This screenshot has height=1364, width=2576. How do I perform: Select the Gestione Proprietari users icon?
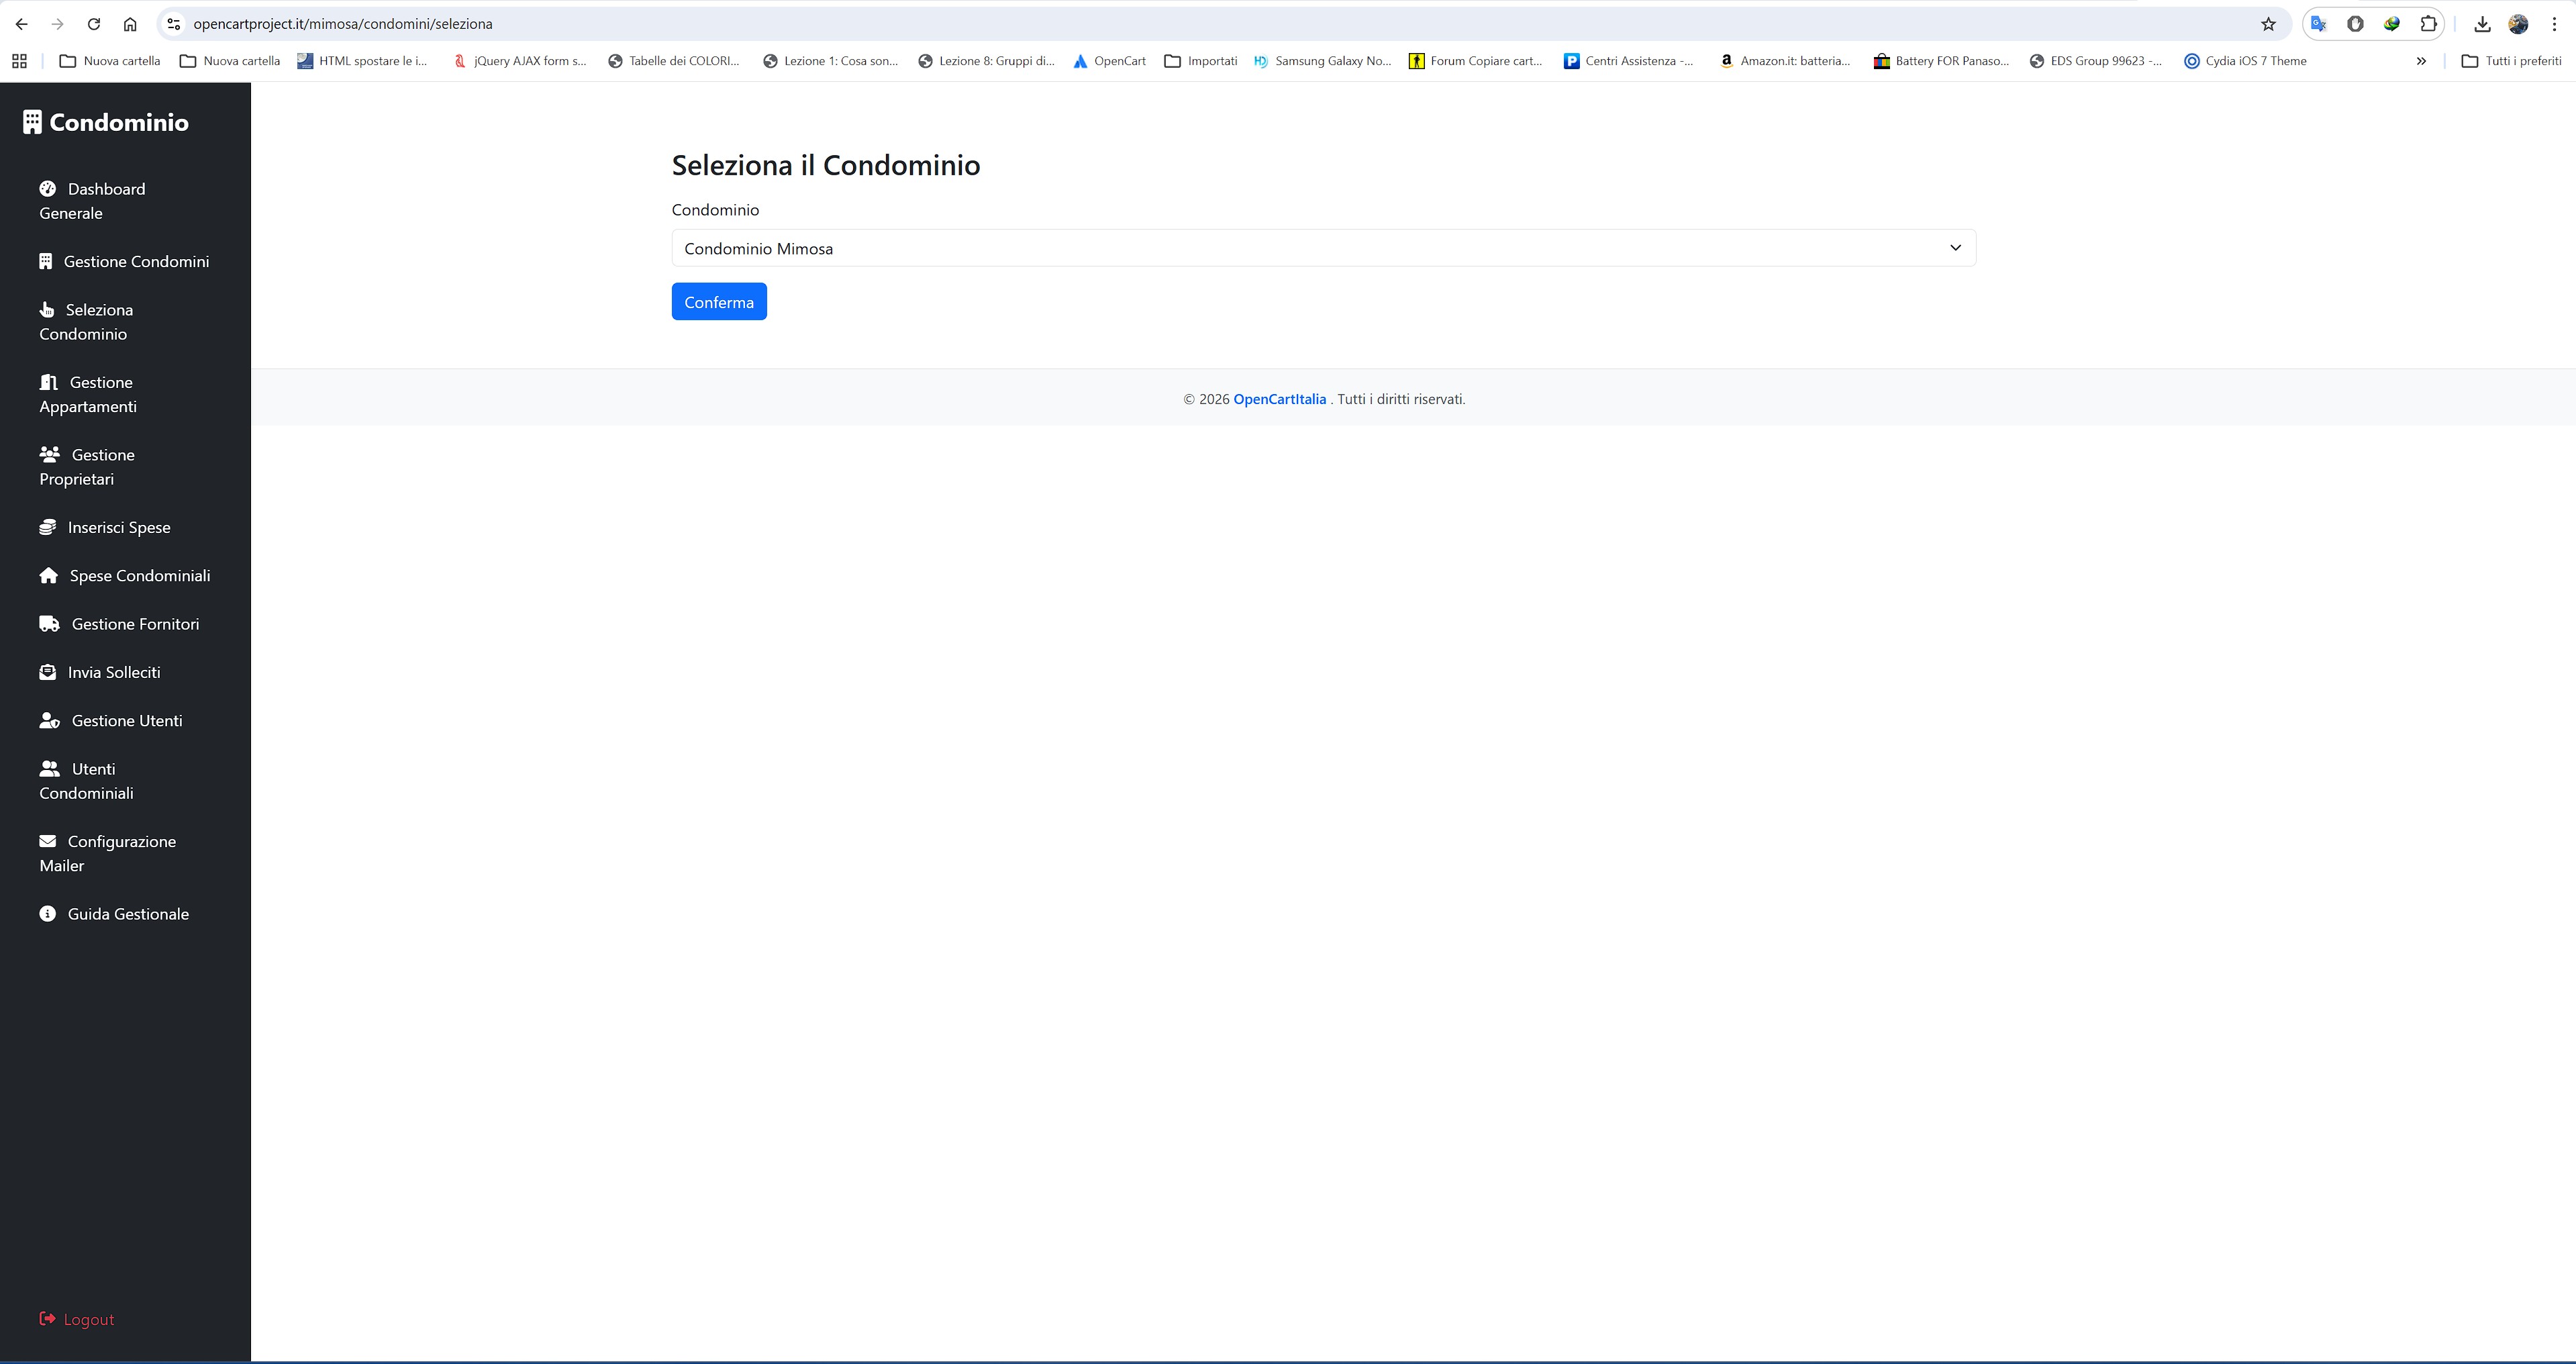tap(49, 453)
